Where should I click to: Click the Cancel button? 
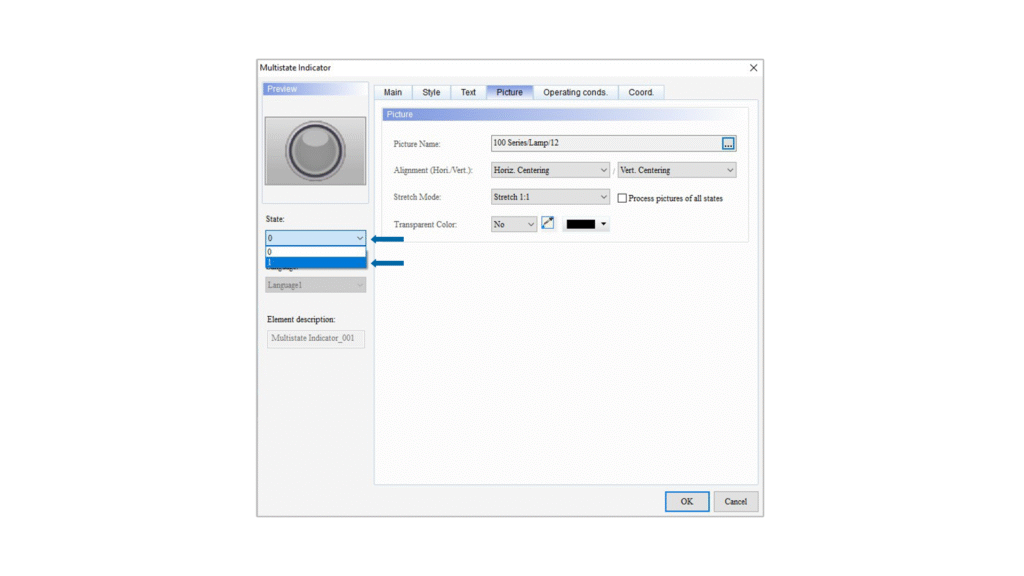pyautogui.click(x=735, y=501)
